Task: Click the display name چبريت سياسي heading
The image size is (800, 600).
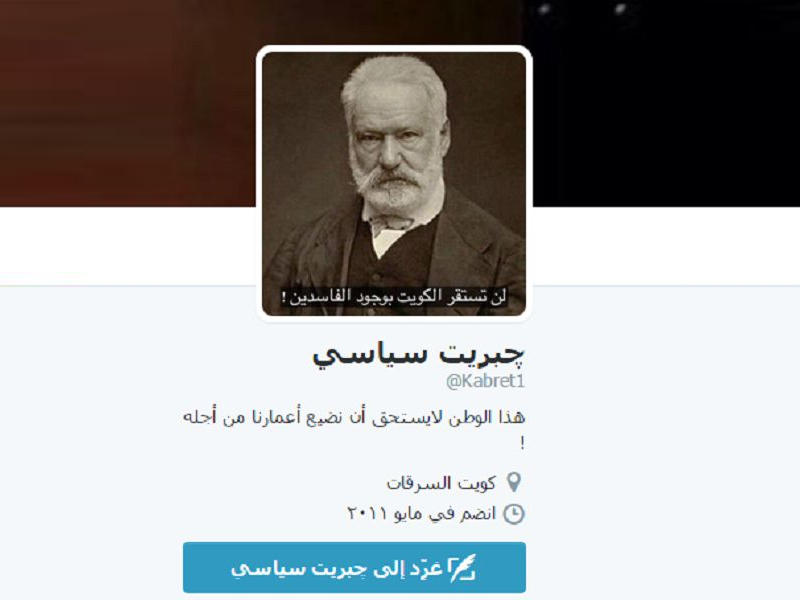Action: pyautogui.click(x=418, y=354)
